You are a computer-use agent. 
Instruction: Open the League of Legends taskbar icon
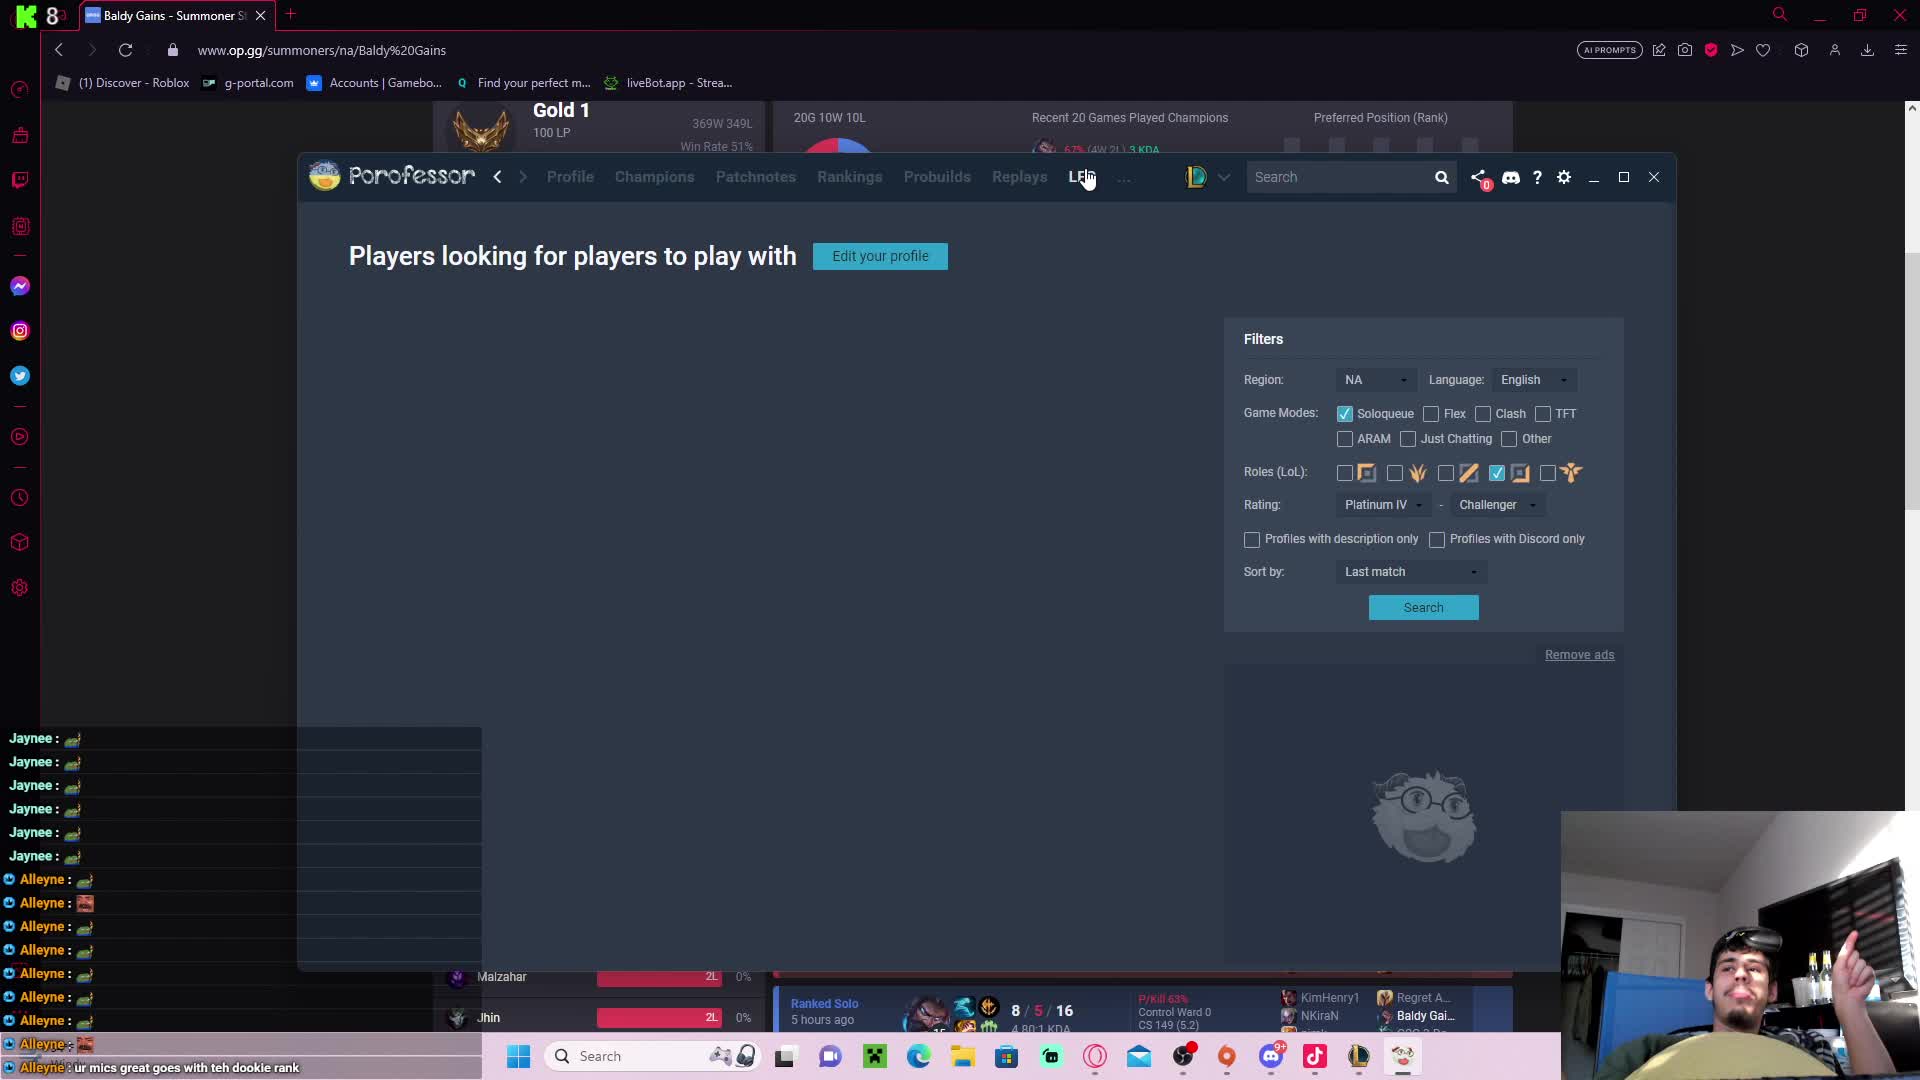click(1358, 1056)
